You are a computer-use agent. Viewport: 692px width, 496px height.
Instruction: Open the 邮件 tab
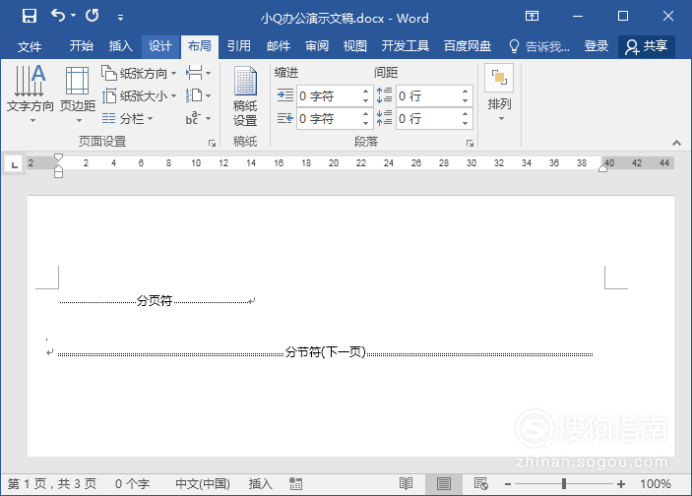tap(278, 46)
